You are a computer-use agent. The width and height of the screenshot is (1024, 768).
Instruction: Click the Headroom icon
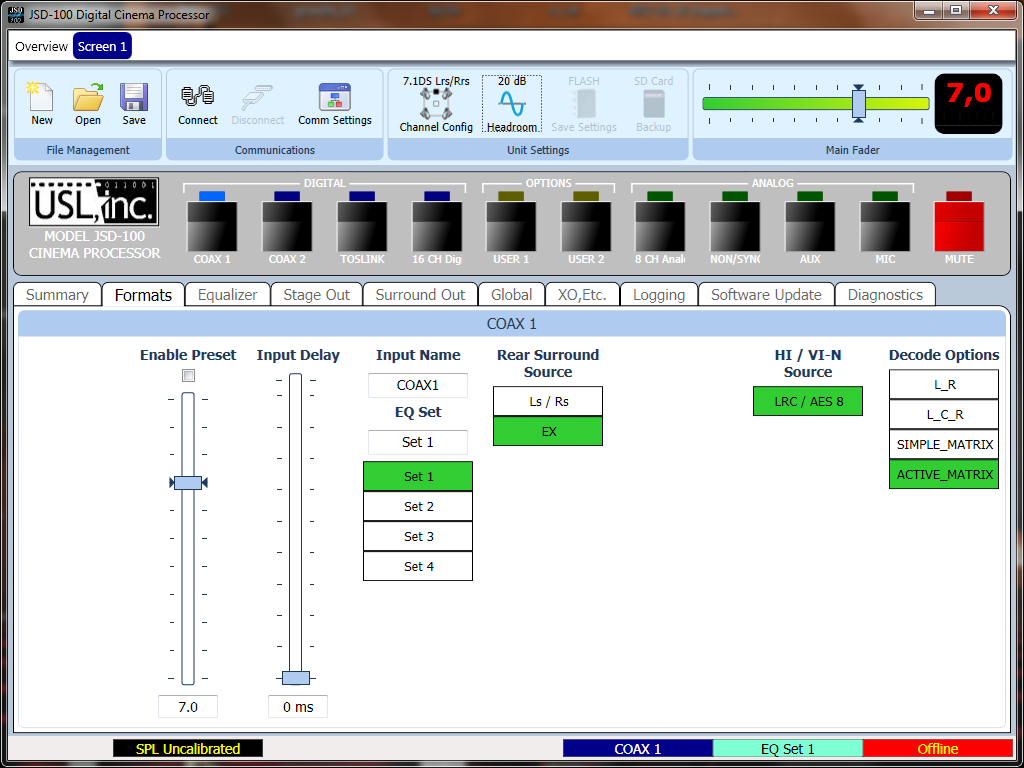pos(512,104)
